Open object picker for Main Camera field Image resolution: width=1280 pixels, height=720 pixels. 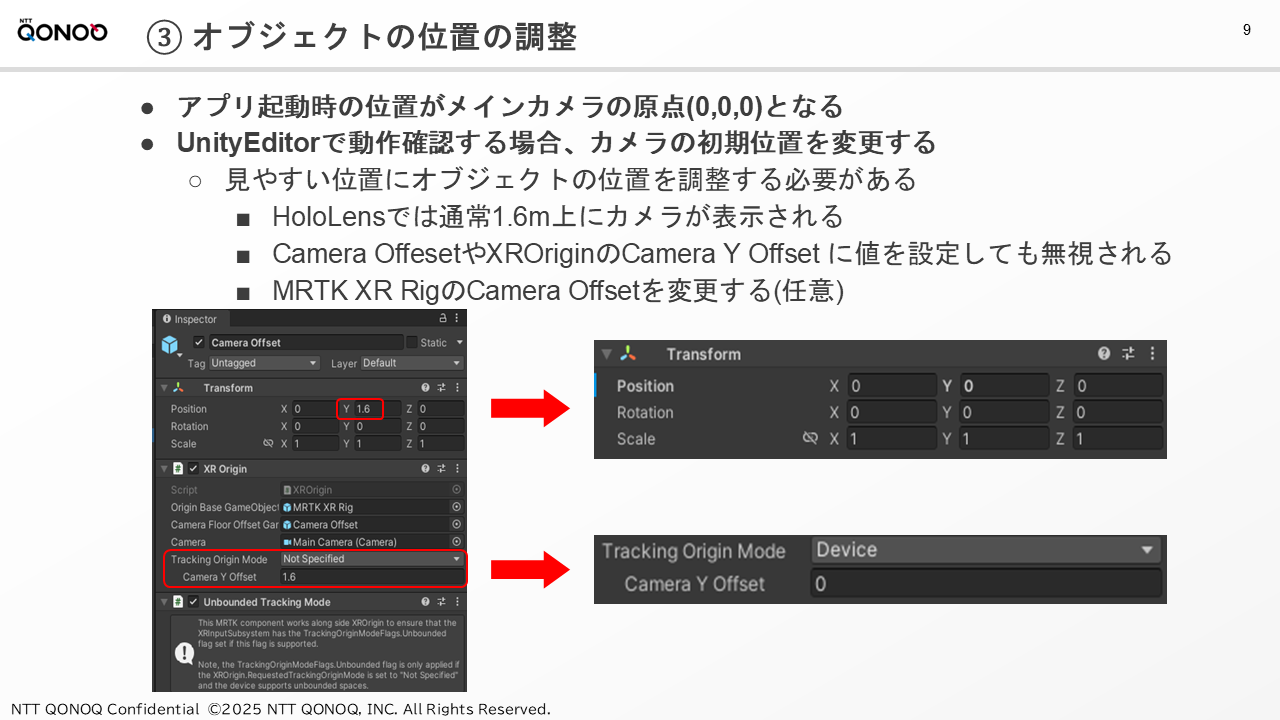point(457,542)
